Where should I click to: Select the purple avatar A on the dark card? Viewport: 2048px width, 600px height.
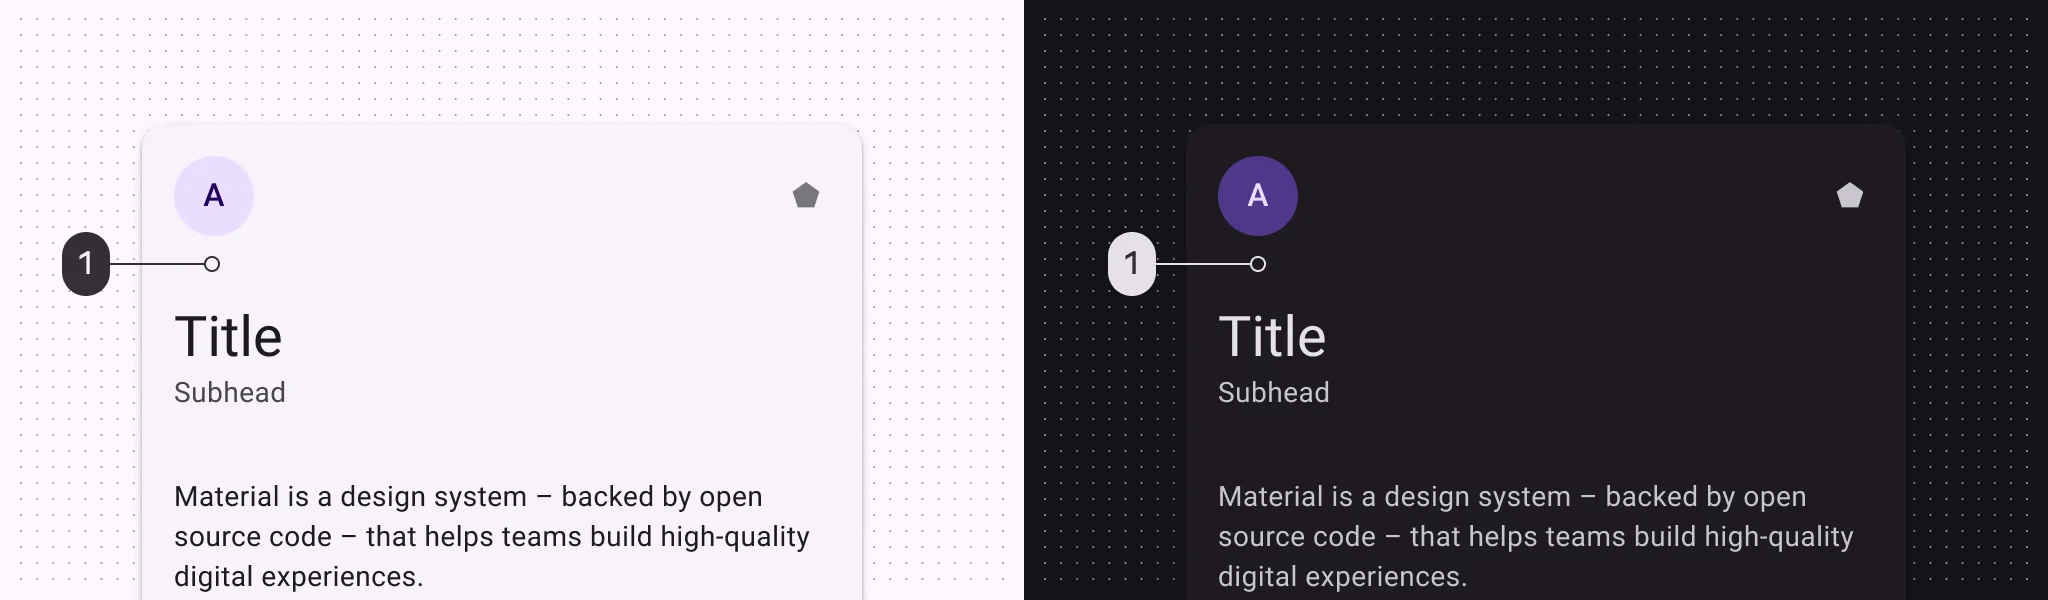(x=1257, y=196)
